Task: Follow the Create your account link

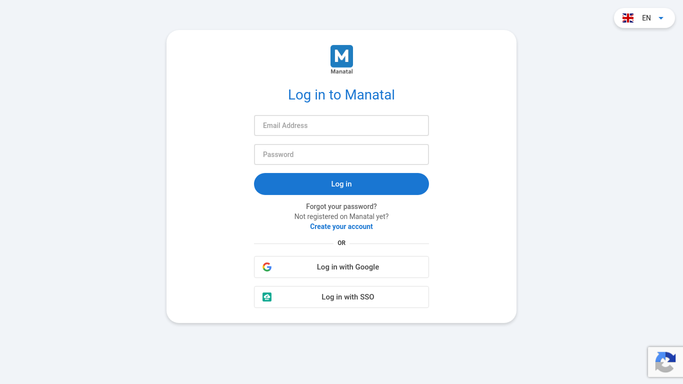Action: click(x=342, y=226)
